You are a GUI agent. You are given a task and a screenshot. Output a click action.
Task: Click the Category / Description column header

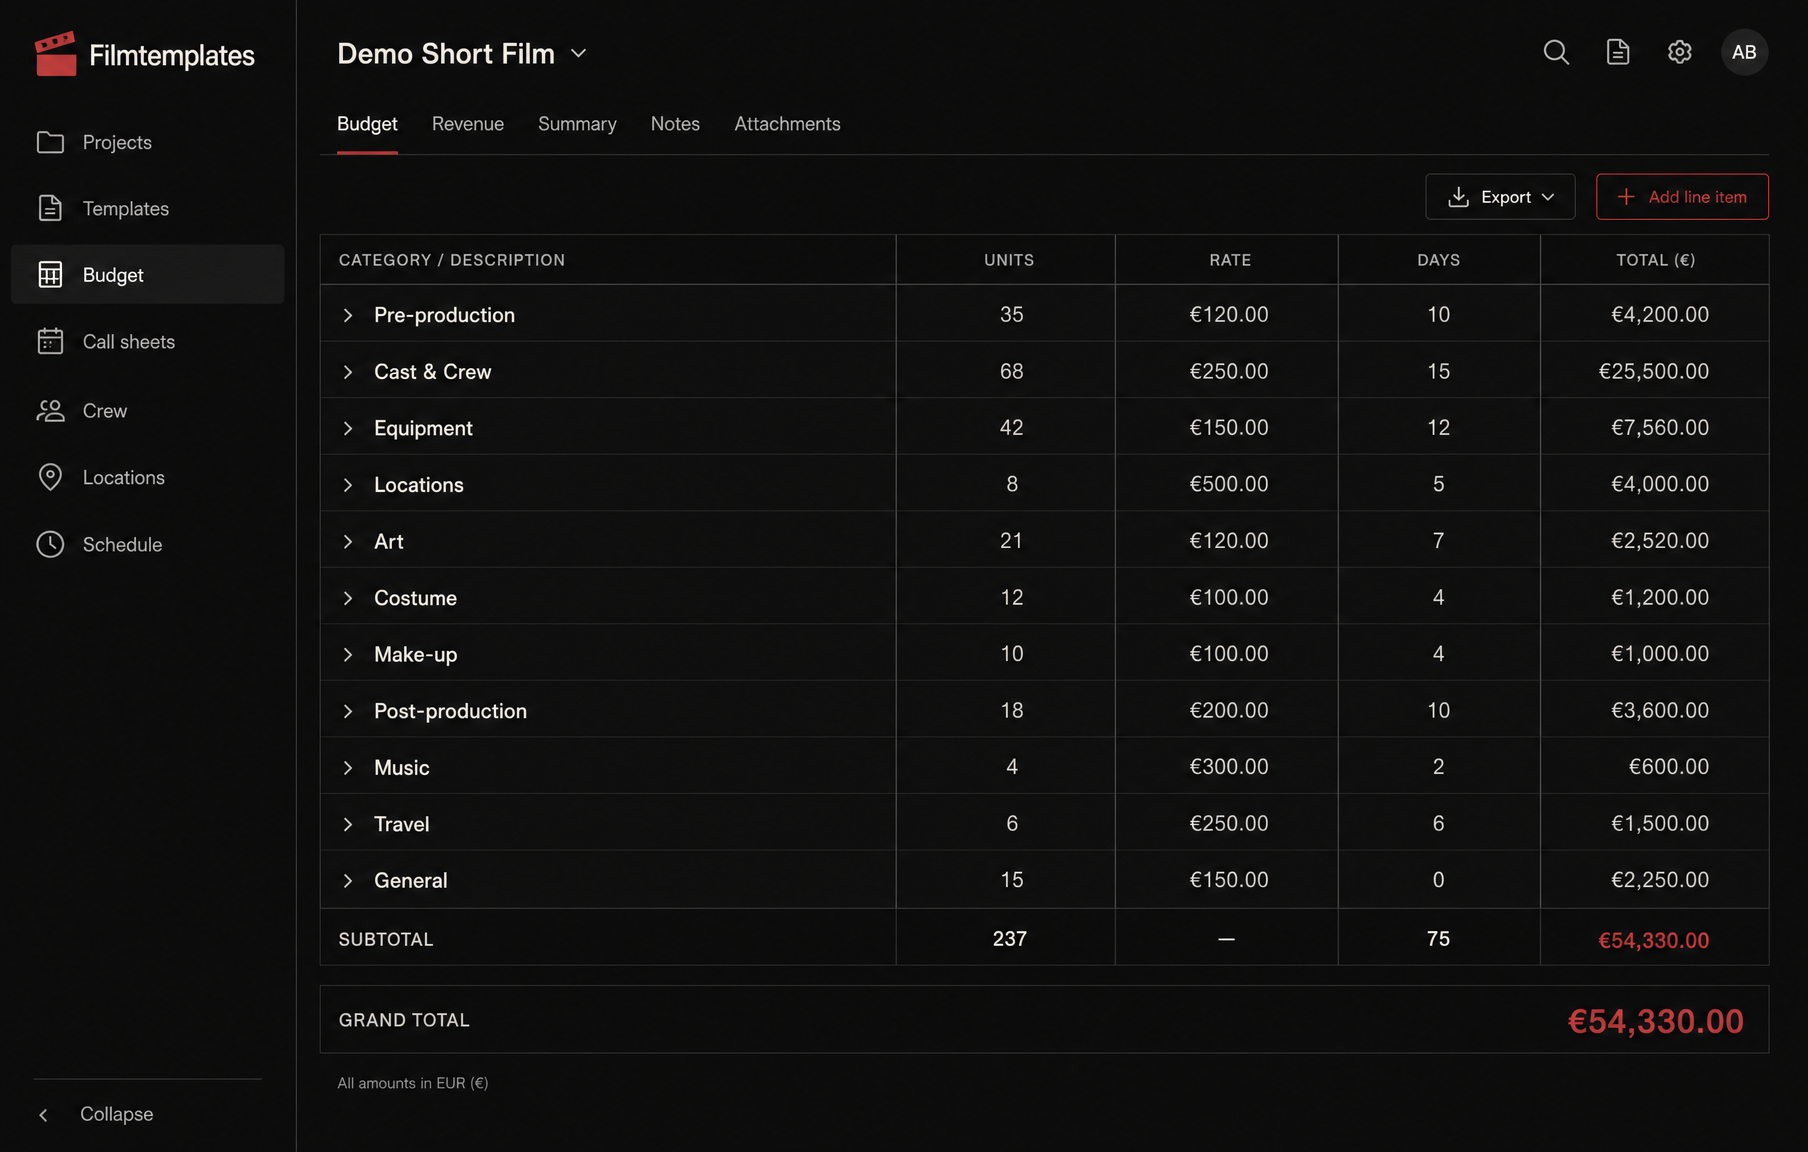tap(452, 260)
